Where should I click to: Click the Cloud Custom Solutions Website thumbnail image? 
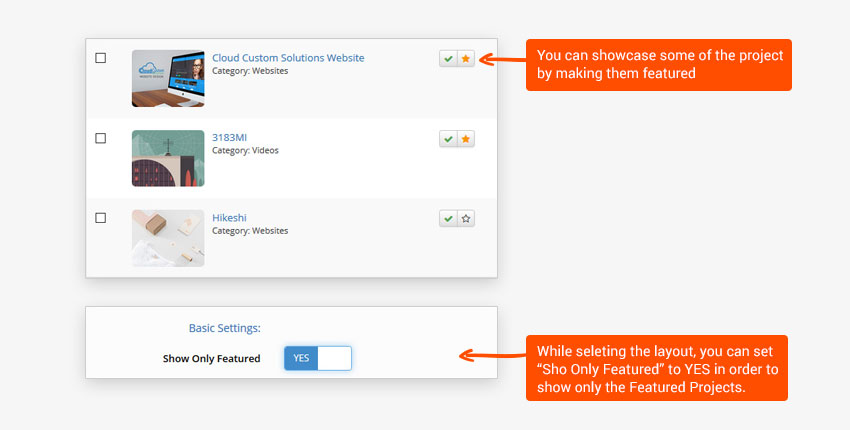[x=168, y=78]
